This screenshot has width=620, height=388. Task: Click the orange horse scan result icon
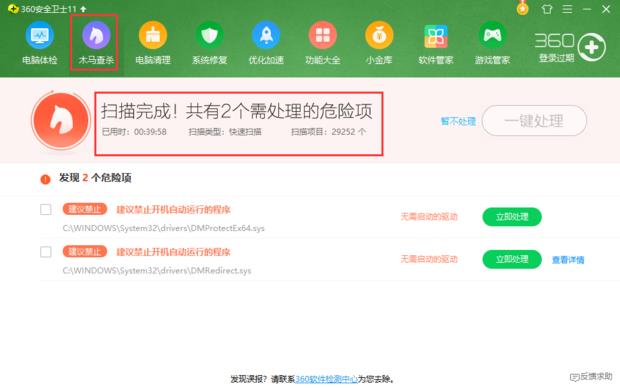61,120
